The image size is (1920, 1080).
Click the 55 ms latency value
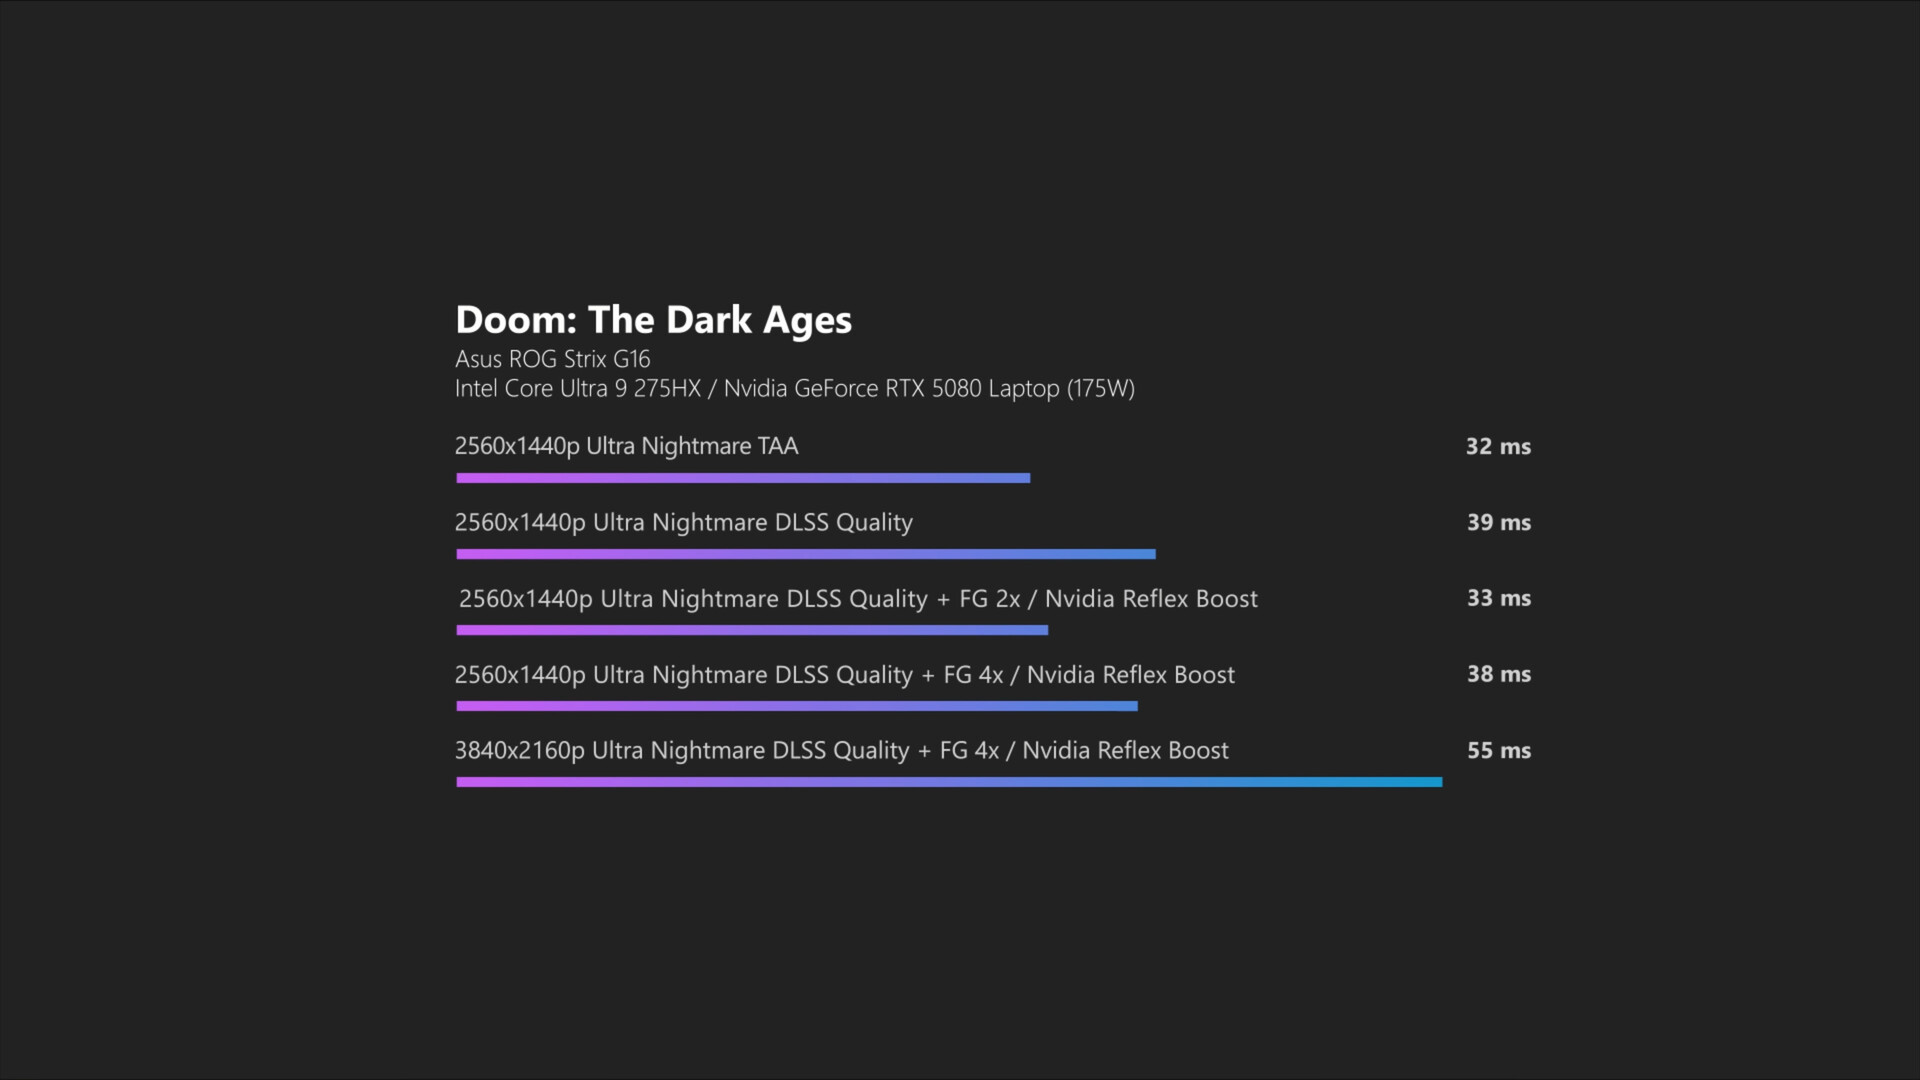pyautogui.click(x=1498, y=751)
